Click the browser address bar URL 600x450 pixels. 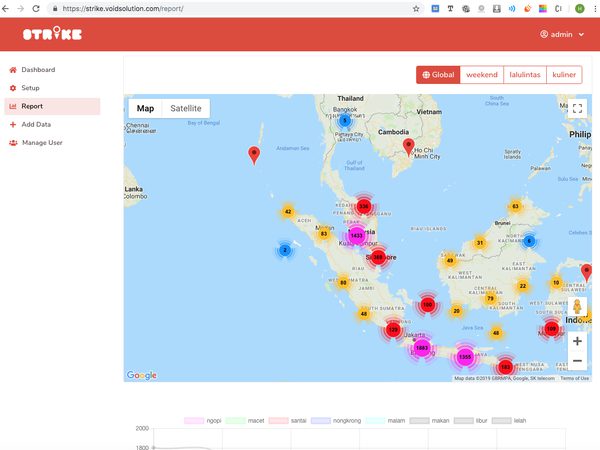point(122,8)
